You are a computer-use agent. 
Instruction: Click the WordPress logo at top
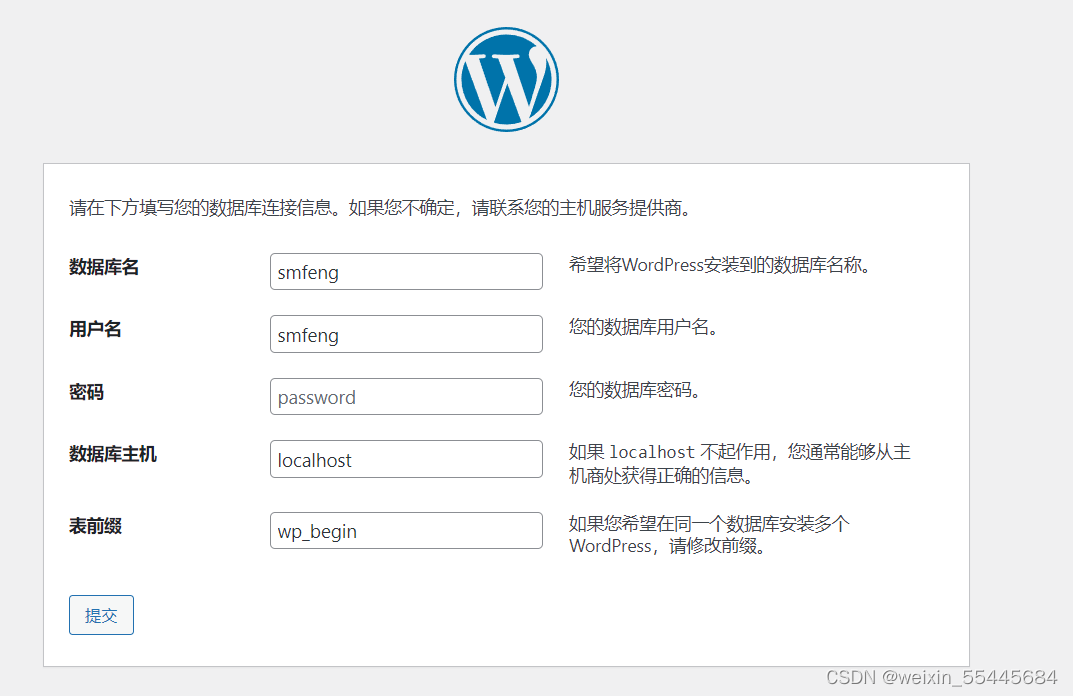coord(506,79)
